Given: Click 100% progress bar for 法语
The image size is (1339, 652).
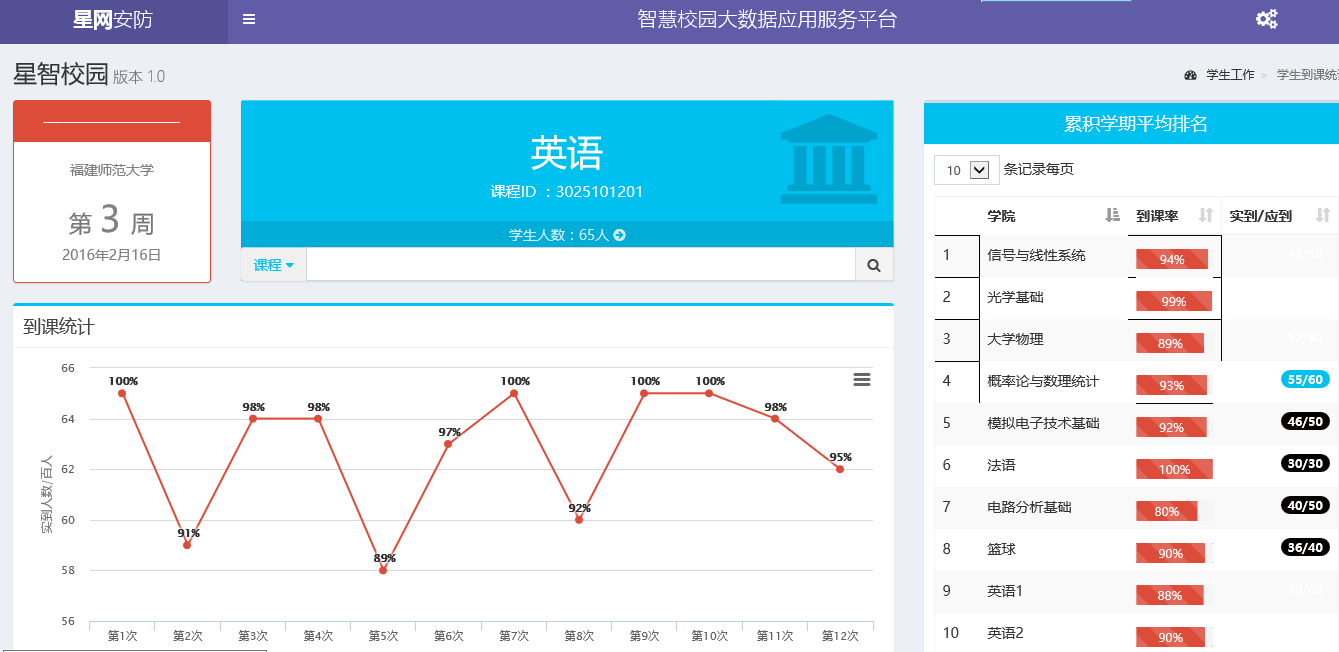Looking at the screenshot, I should [1174, 469].
